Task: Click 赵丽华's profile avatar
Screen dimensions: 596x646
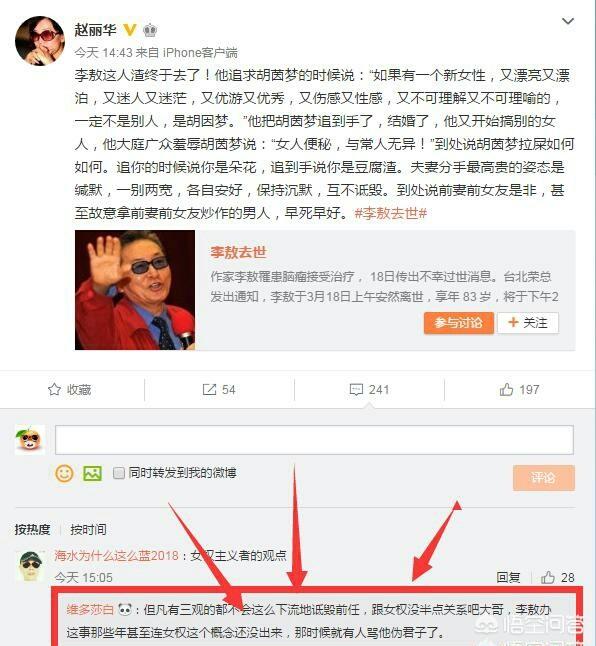Action: point(40,41)
